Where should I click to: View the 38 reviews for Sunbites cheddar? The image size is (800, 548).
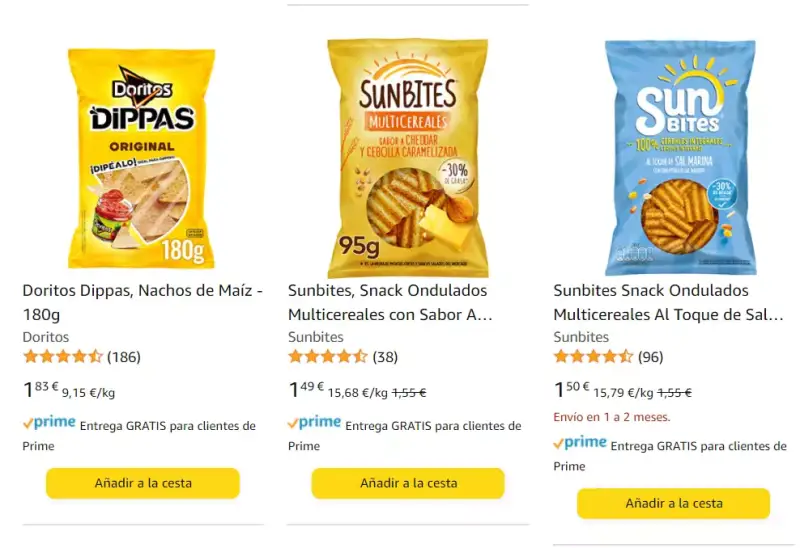click(x=385, y=357)
